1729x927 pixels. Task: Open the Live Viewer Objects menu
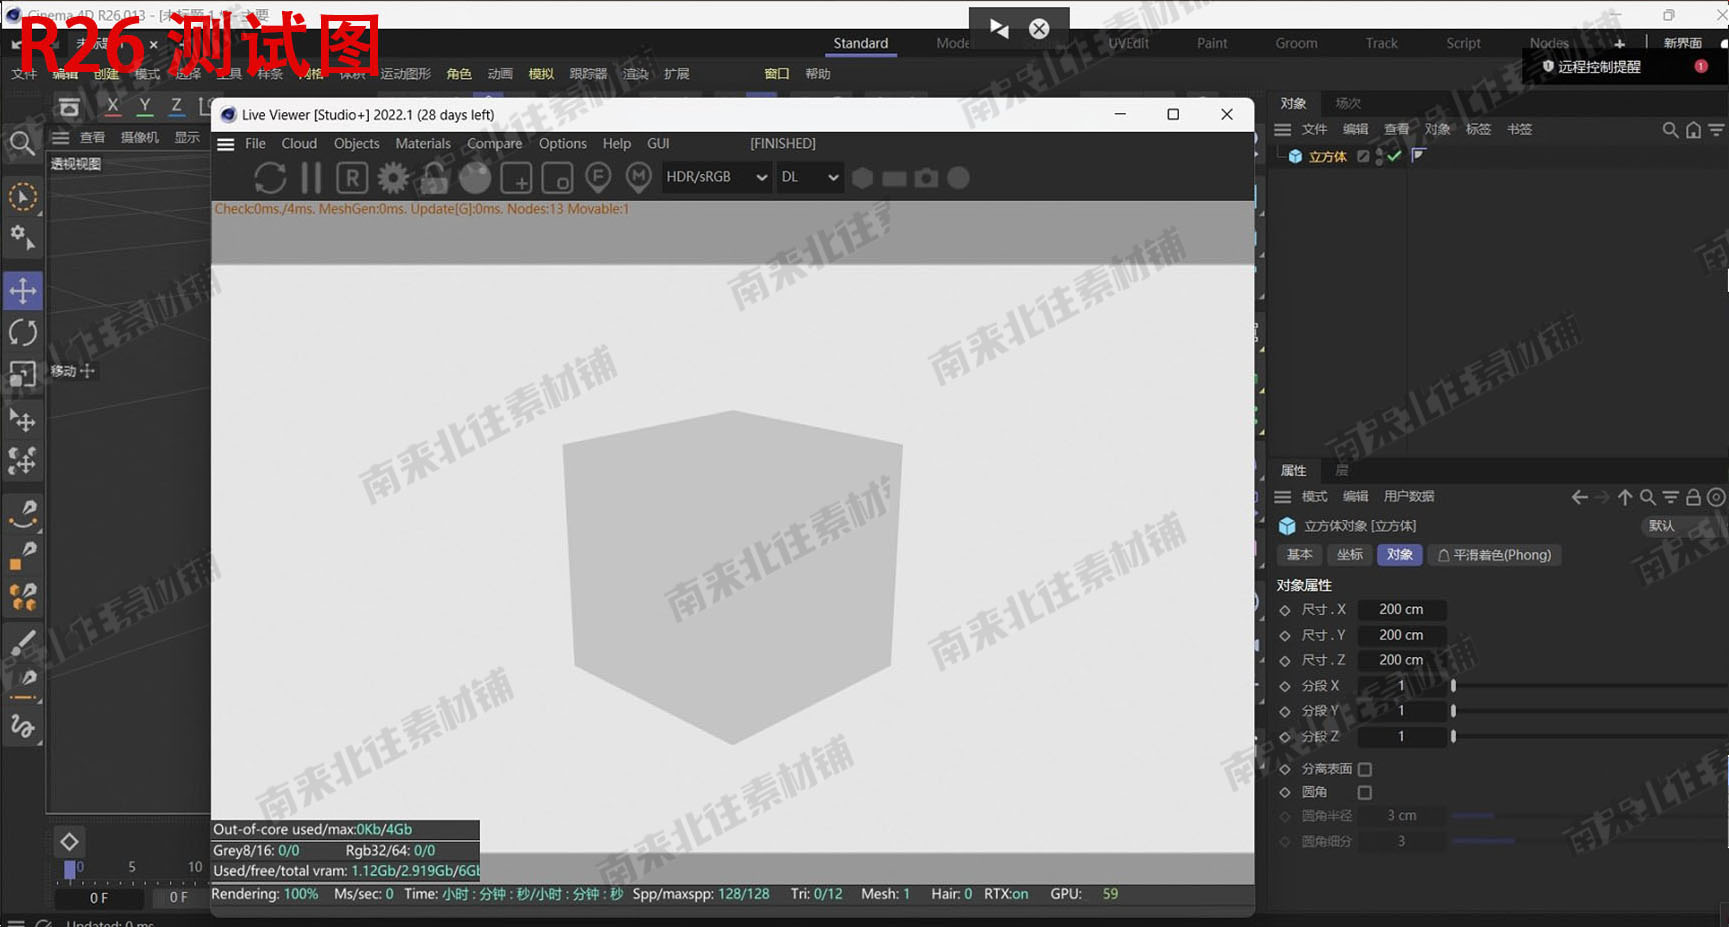pos(356,144)
